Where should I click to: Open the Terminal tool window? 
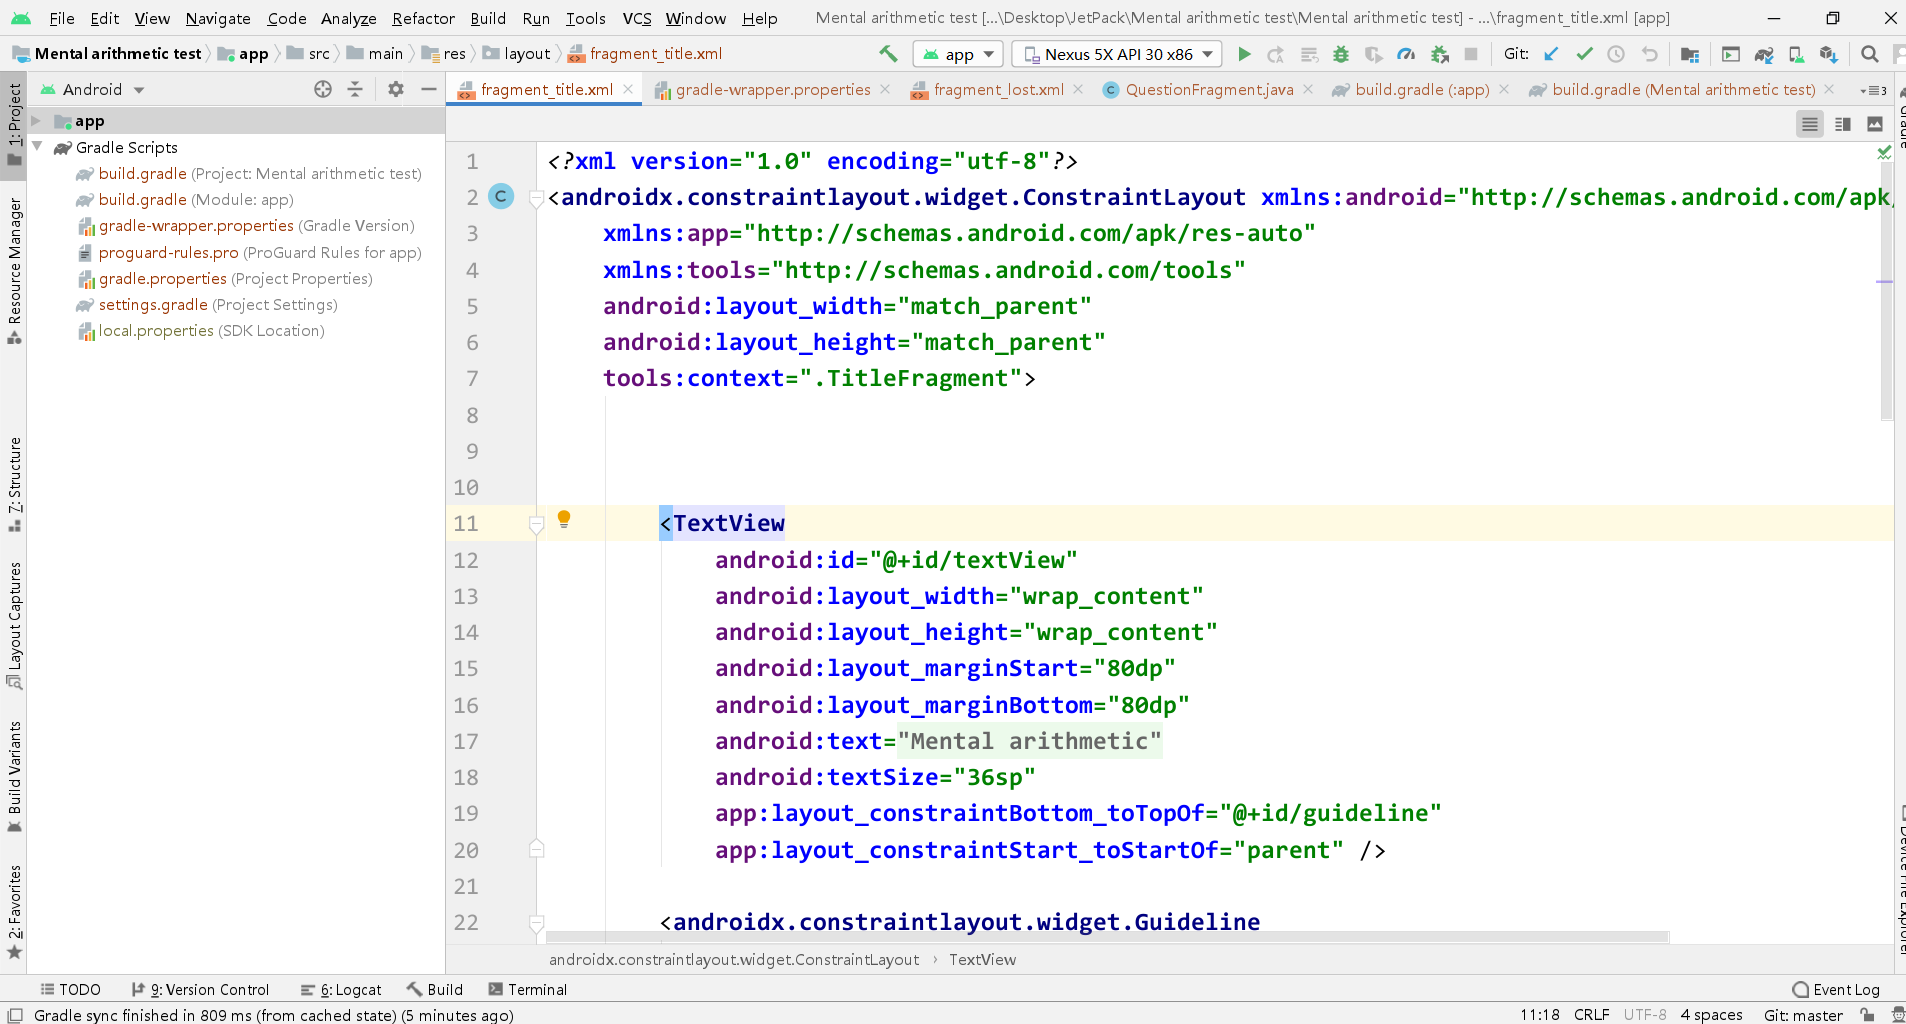pyautogui.click(x=527, y=989)
